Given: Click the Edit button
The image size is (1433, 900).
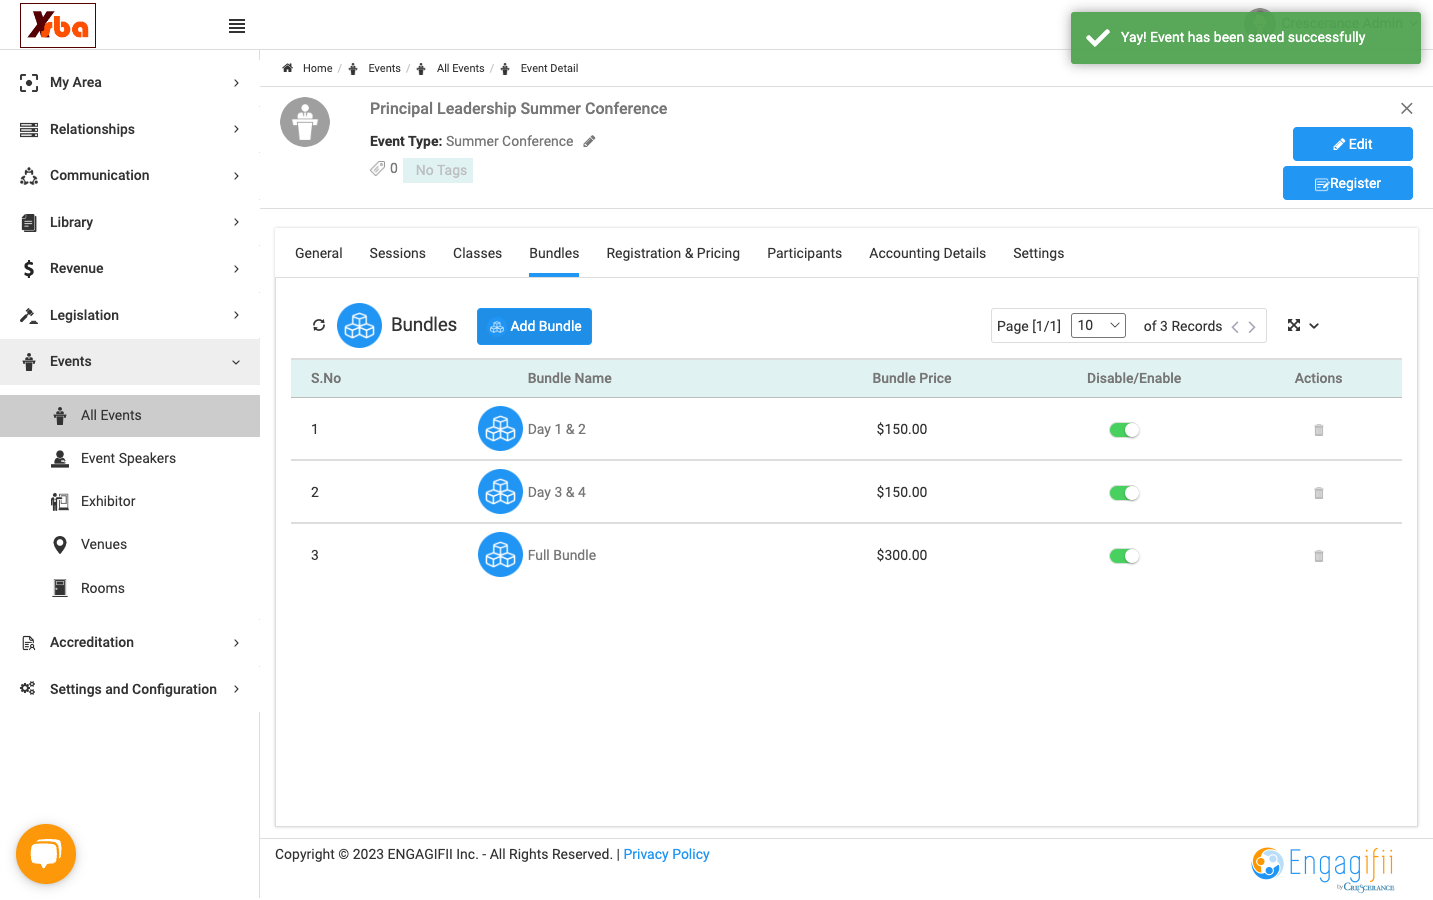Looking at the screenshot, I should [x=1352, y=144].
